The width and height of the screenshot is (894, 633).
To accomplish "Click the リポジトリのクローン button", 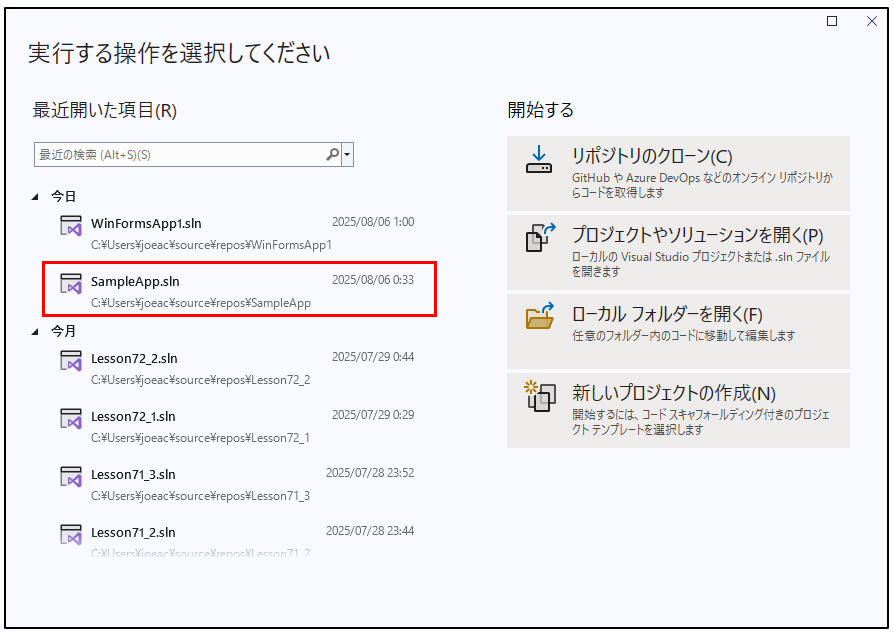I will tap(678, 171).
